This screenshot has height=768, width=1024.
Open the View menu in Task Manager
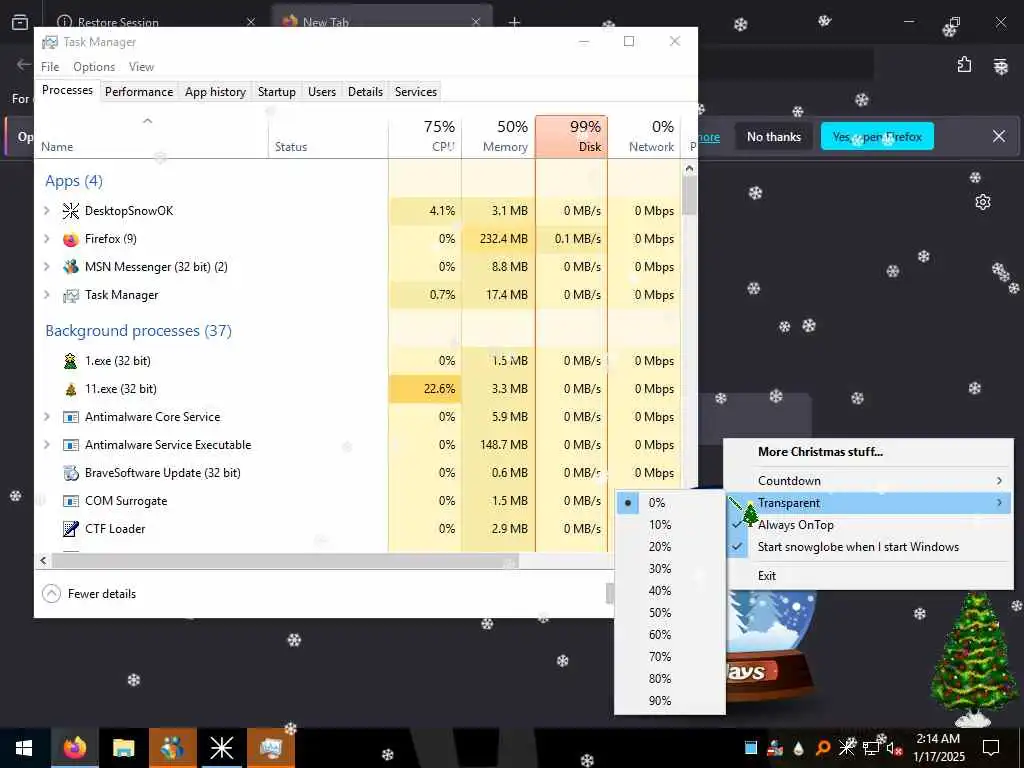click(141, 67)
